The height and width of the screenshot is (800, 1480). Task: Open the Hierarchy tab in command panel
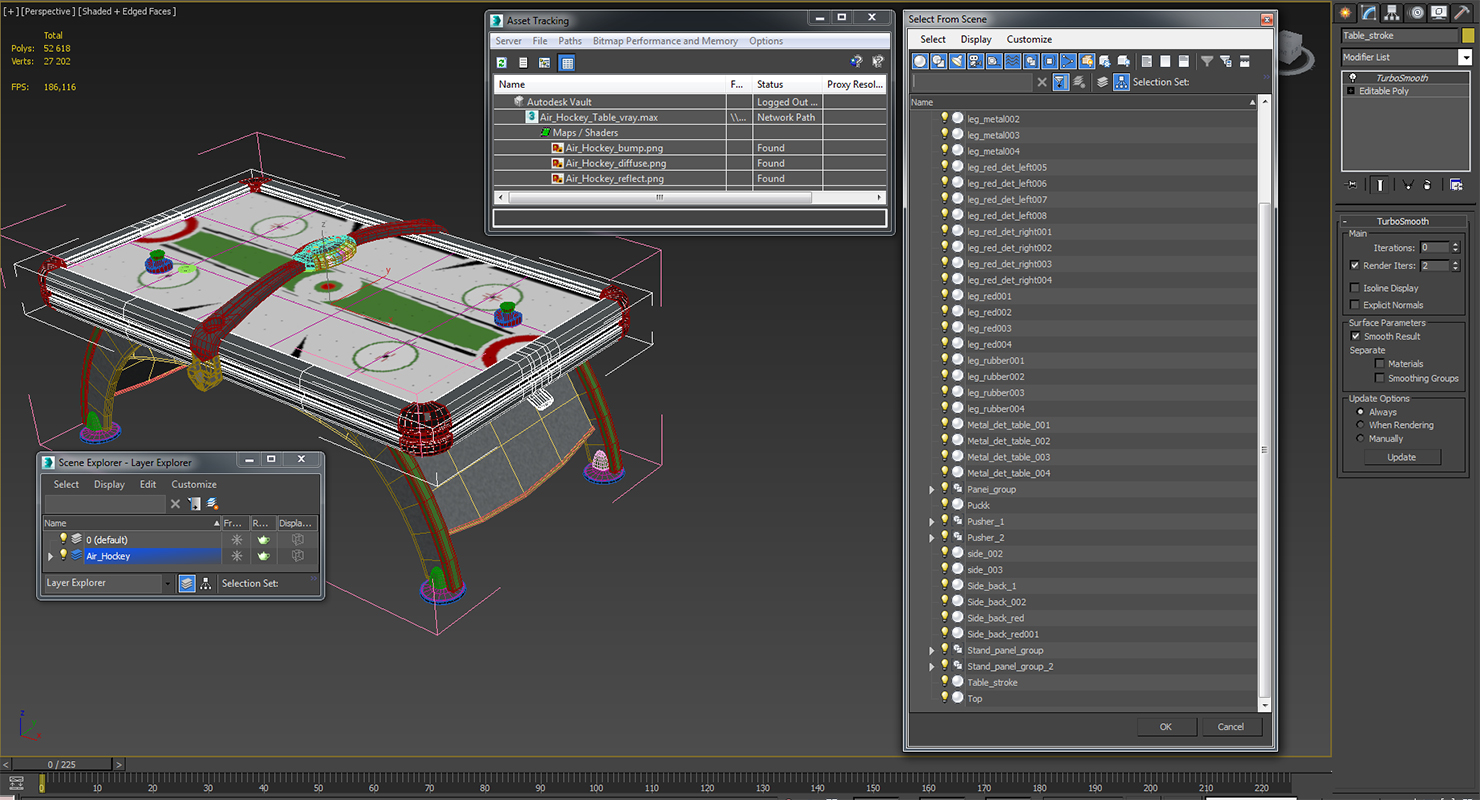point(1392,12)
